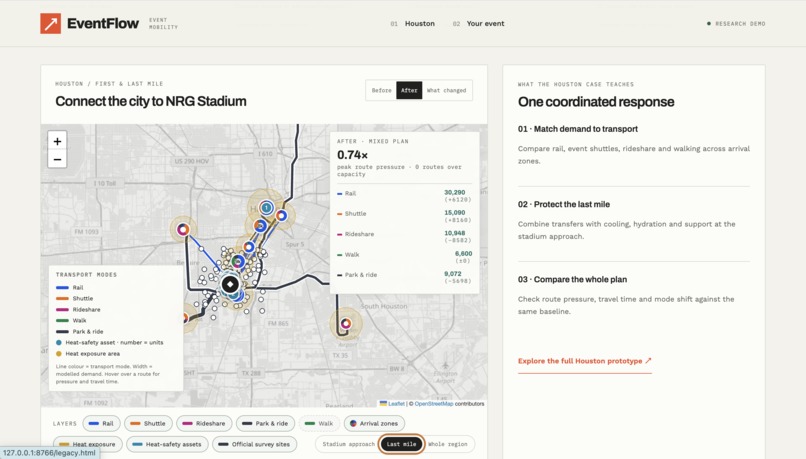Click the 03 · Compare the whole plan heading
Screen dimensions: 806x459
point(572,280)
